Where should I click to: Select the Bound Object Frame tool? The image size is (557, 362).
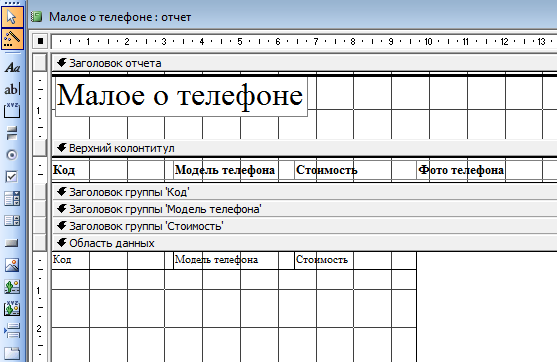(12, 309)
